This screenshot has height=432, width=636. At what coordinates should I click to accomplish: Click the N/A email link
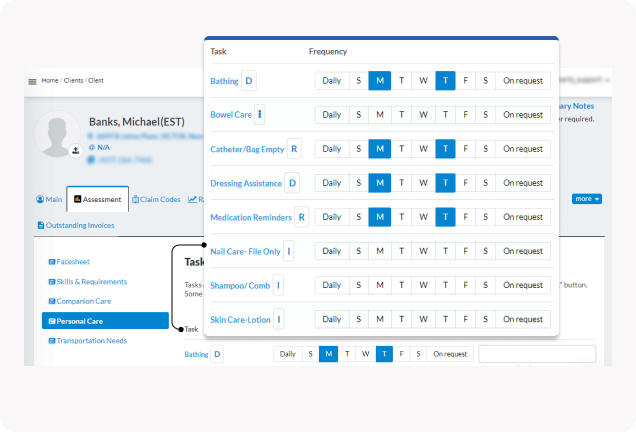coord(103,147)
